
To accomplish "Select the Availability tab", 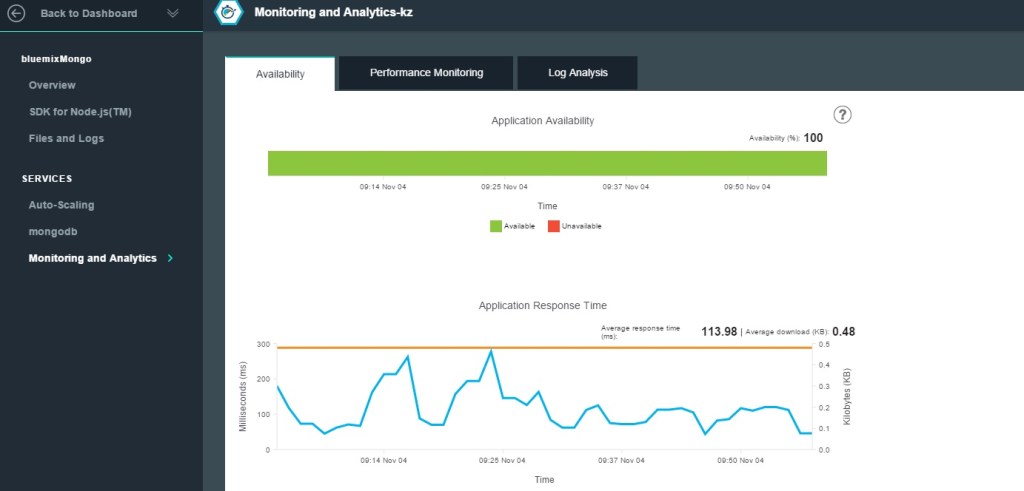I will point(280,74).
